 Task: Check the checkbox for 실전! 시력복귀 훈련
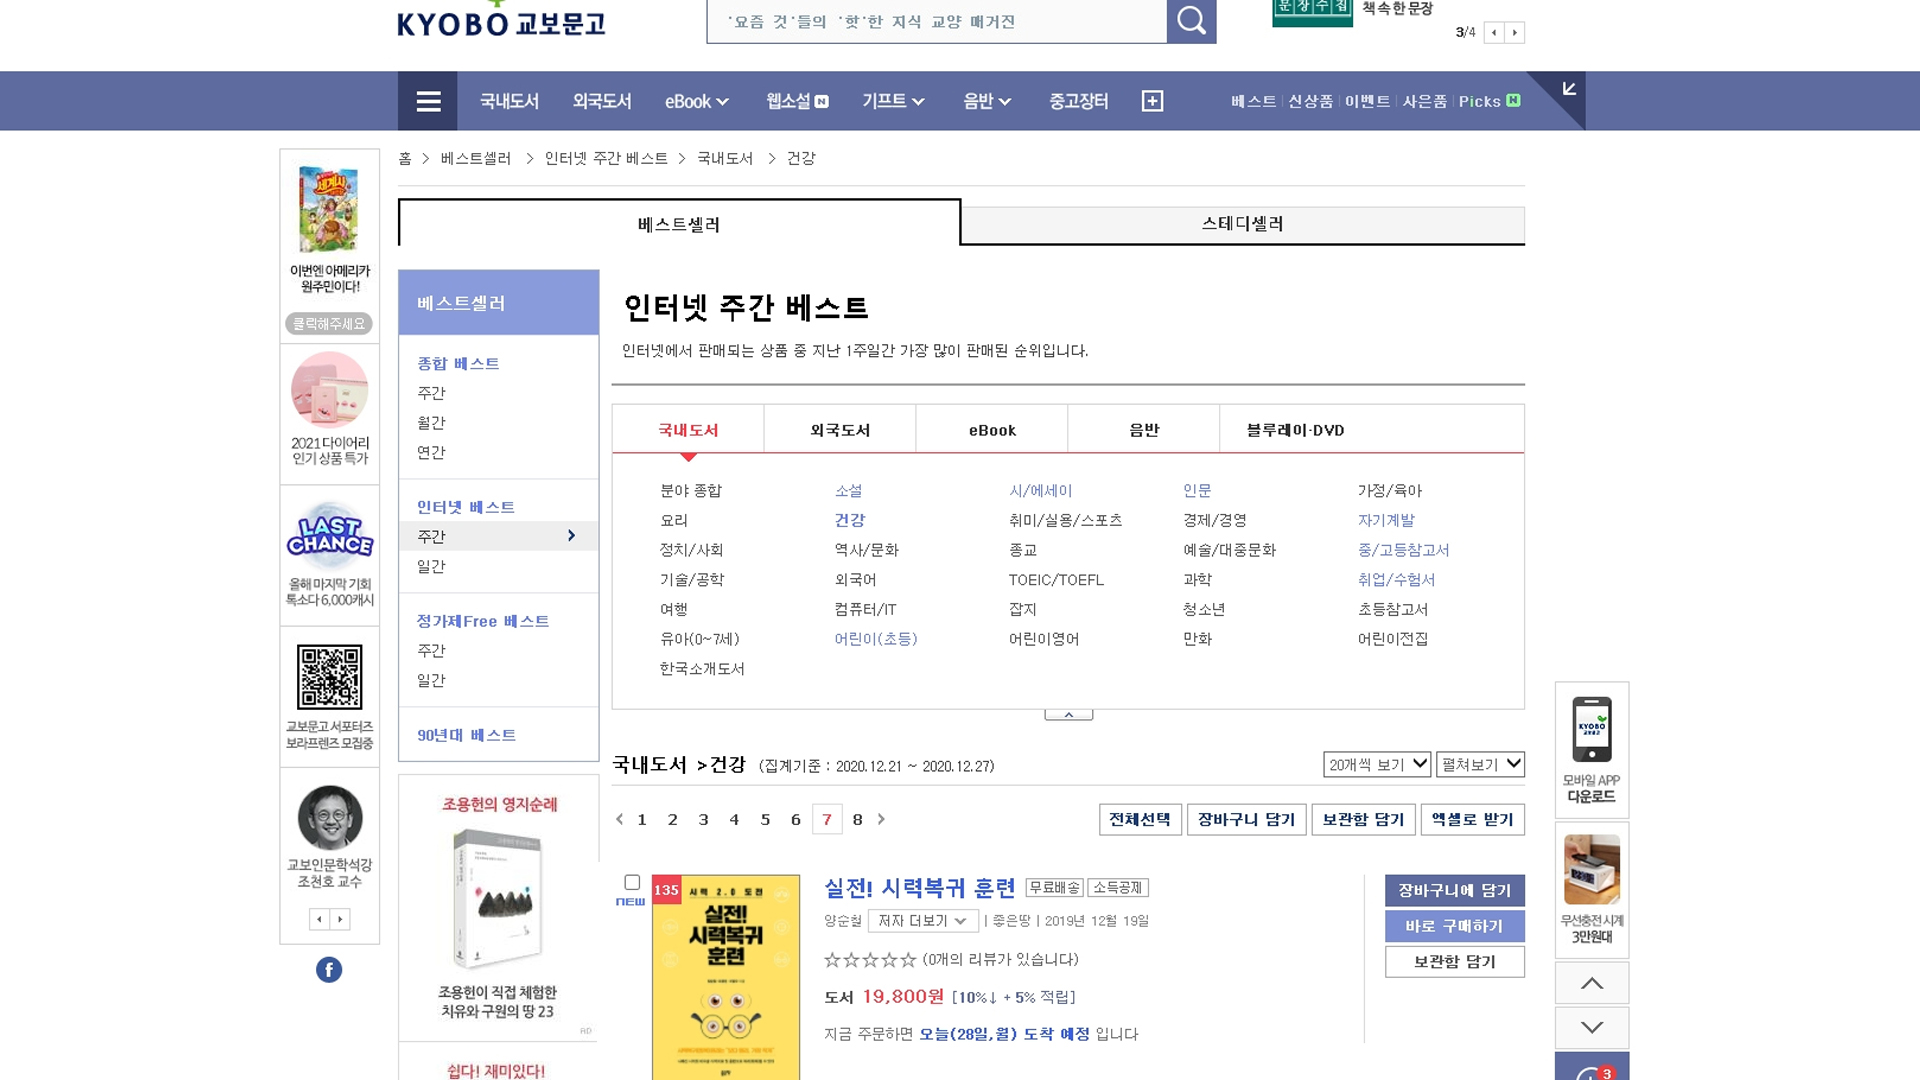(632, 882)
